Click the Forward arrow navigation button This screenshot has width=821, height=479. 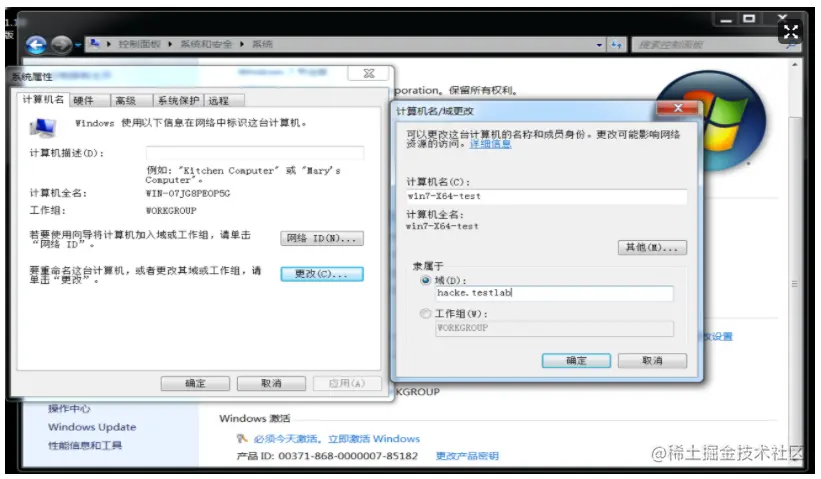coord(61,45)
